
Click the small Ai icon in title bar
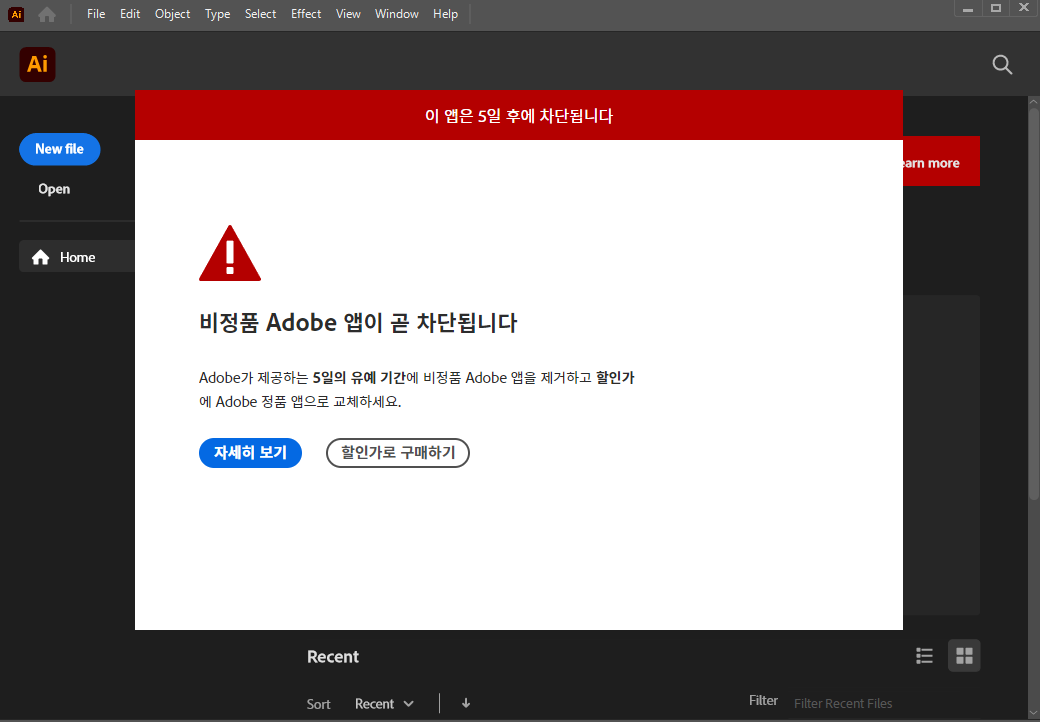pos(16,14)
